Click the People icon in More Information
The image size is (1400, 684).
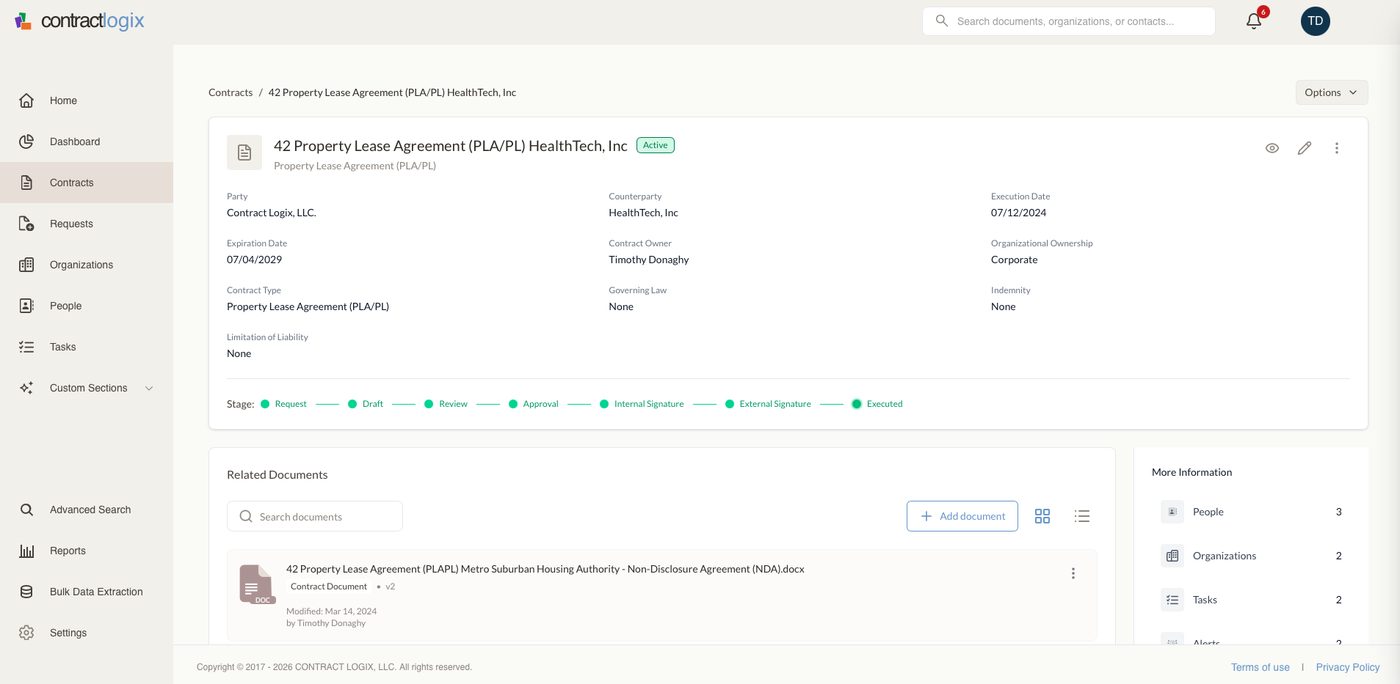(1172, 512)
